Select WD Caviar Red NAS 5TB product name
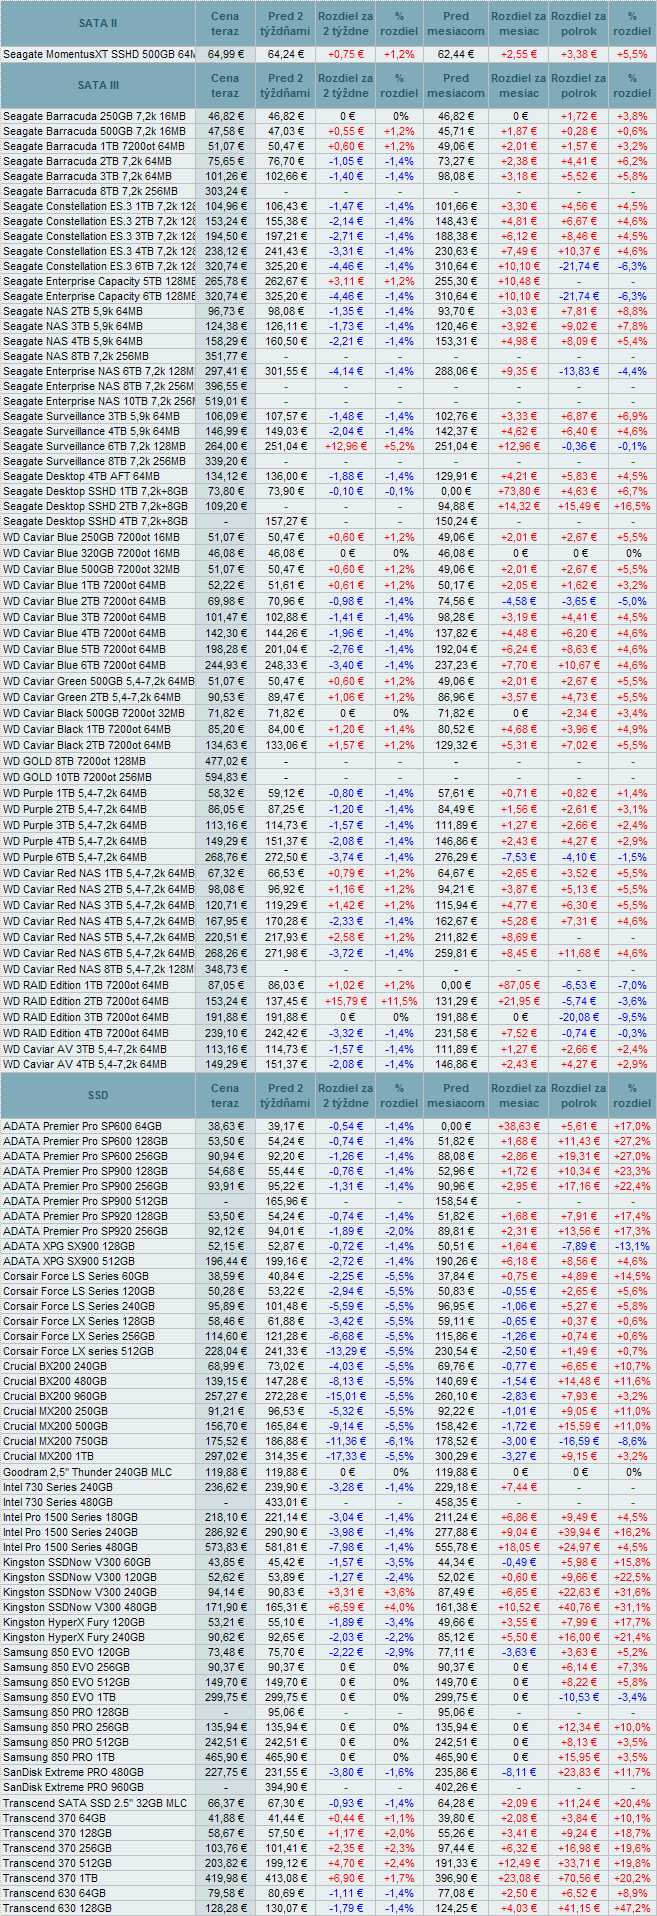Image resolution: width=657 pixels, height=1916 pixels. coord(99,937)
